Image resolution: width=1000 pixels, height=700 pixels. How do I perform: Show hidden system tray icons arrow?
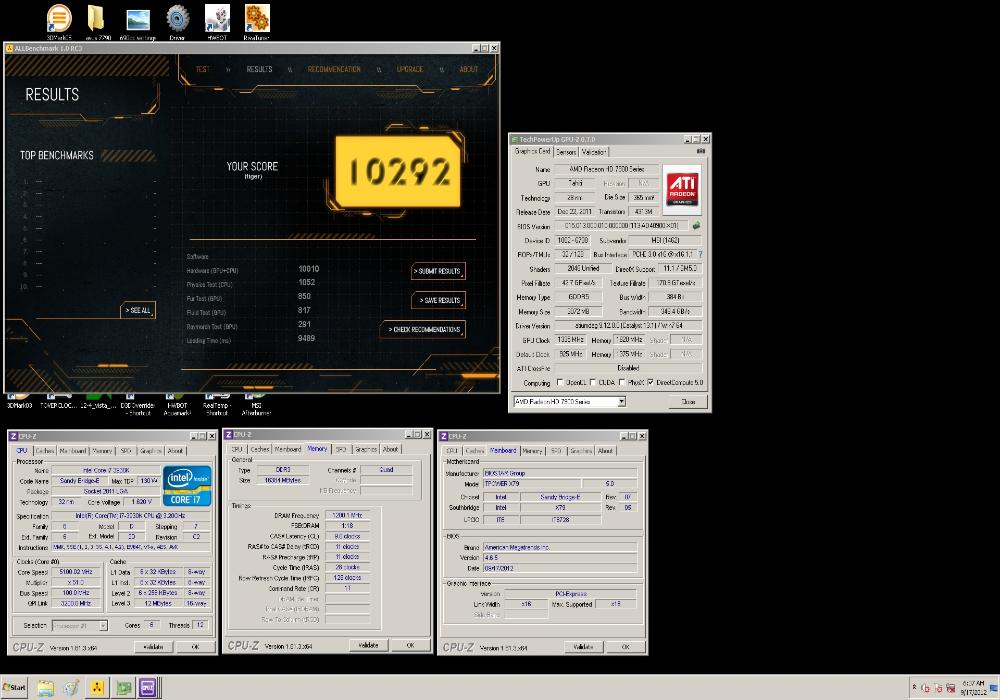click(914, 687)
